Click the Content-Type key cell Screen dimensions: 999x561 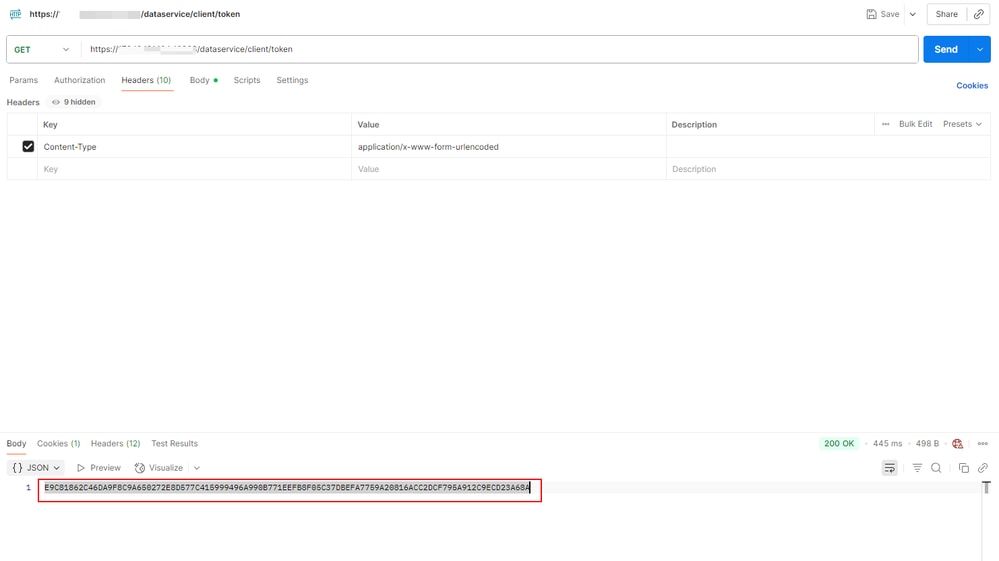click(x=194, y=146)
